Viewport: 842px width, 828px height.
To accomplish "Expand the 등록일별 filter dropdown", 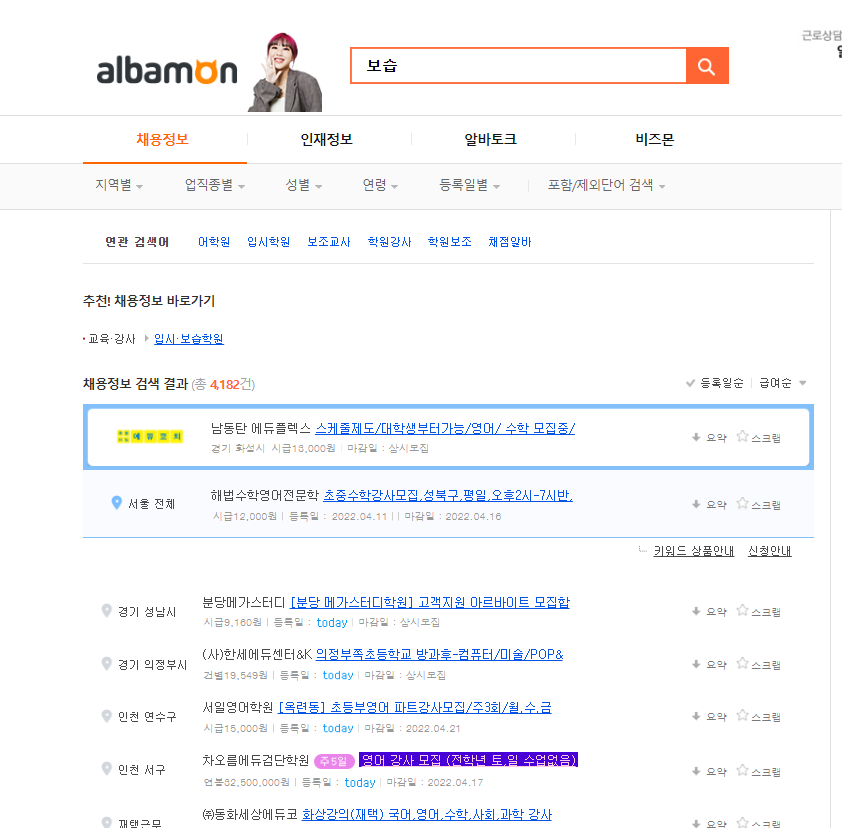I will (469, 185).
